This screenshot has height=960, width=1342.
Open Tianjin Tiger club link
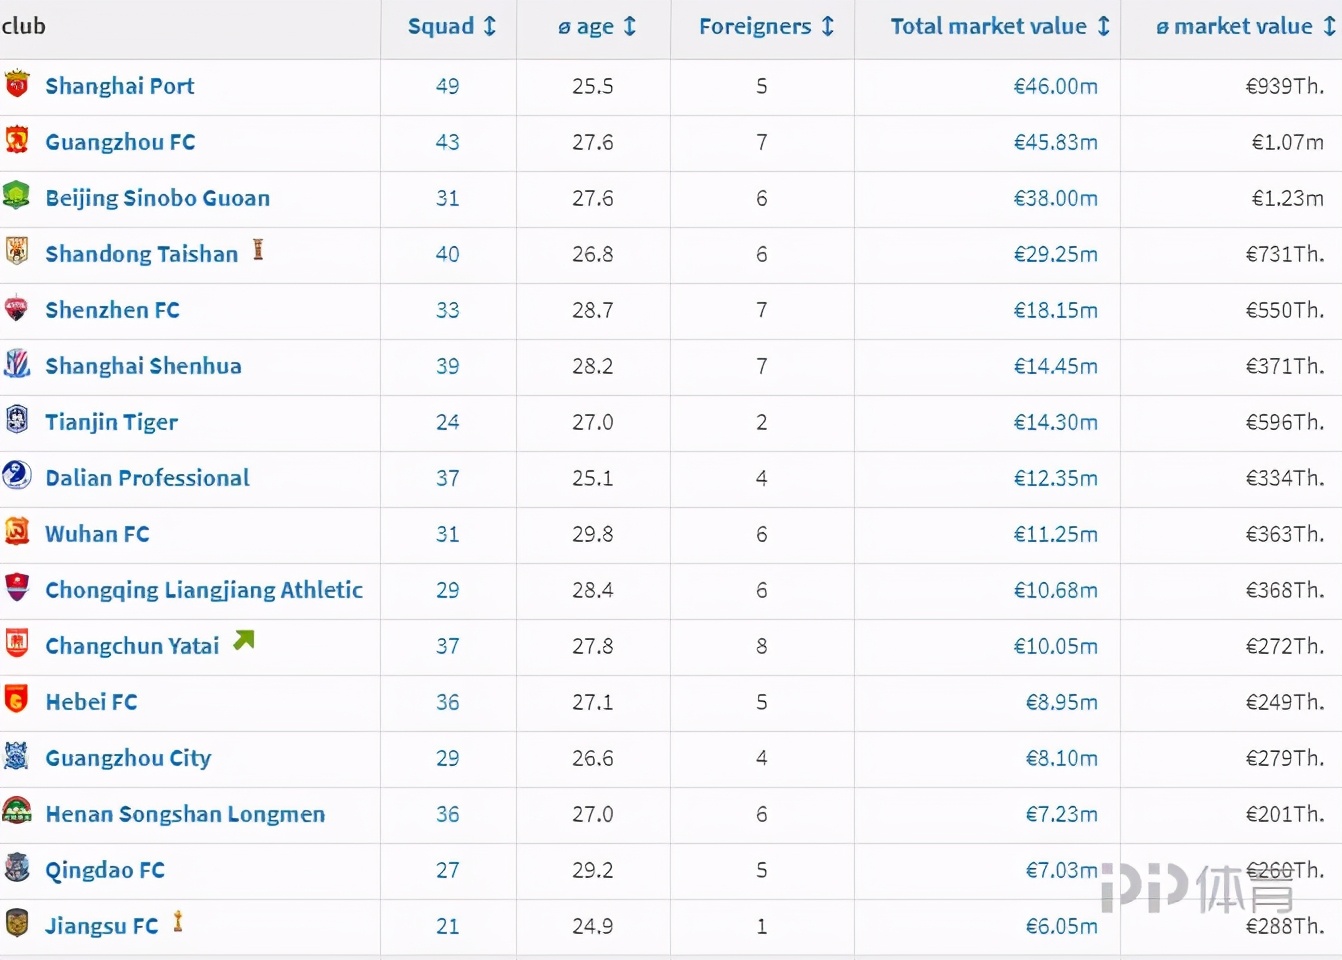111,422
